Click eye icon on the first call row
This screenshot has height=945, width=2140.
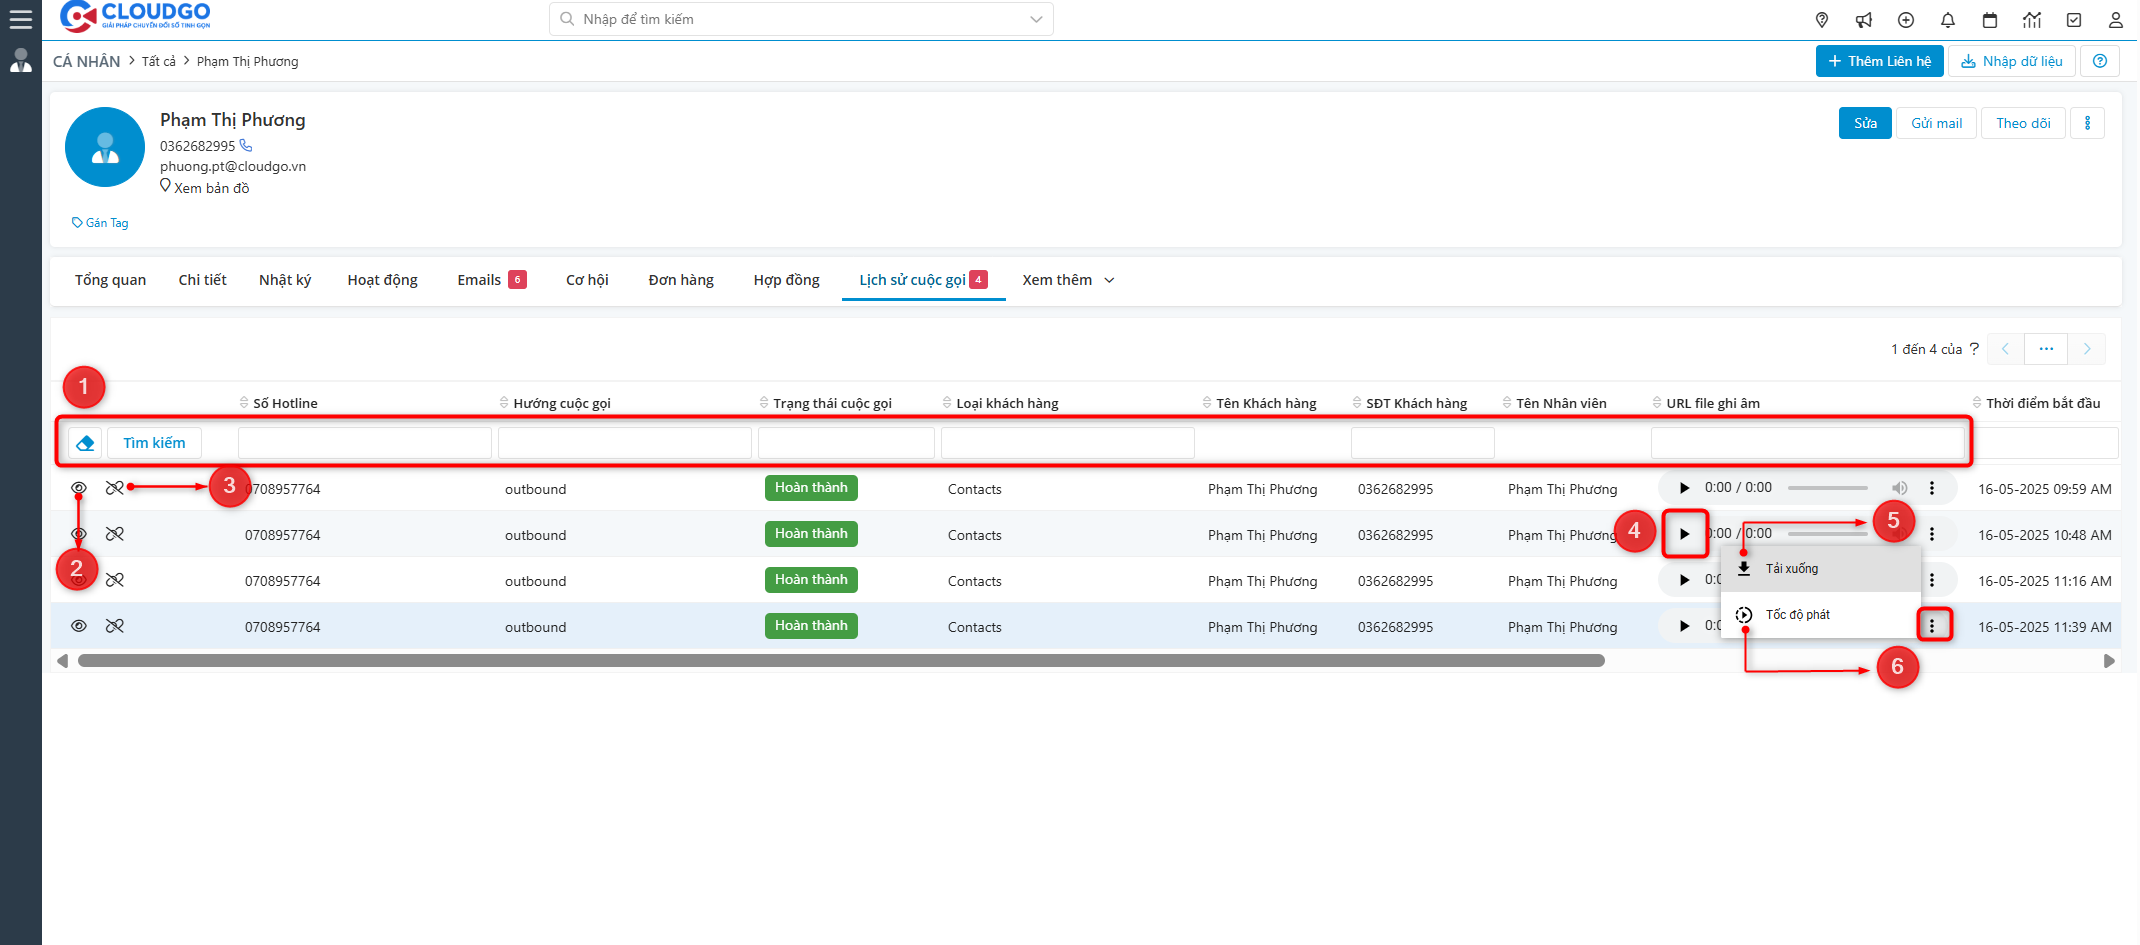tap(79, 488)
